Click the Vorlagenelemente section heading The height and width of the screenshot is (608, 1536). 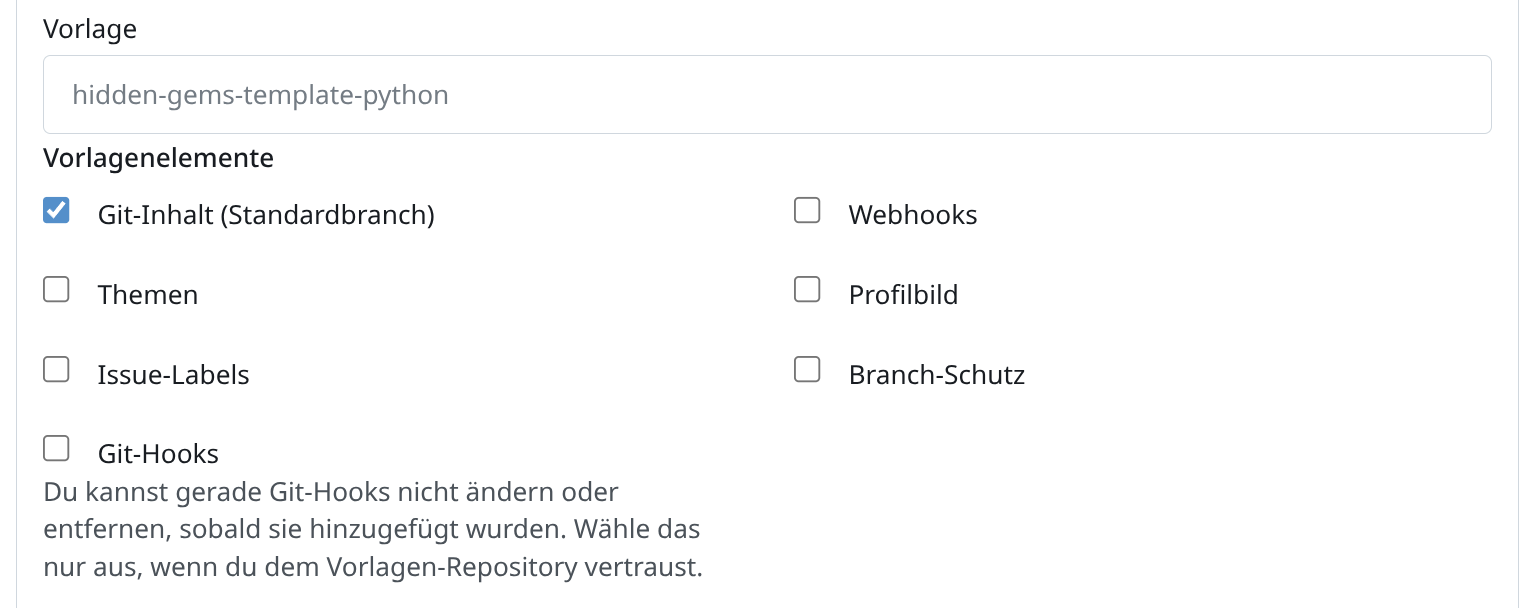[158, 158]
